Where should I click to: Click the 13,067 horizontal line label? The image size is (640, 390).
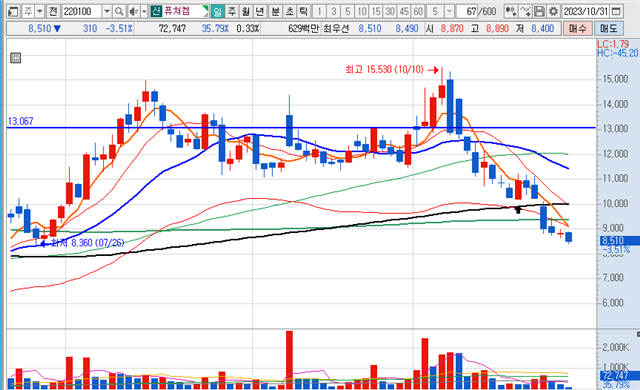tap(20, 121)
